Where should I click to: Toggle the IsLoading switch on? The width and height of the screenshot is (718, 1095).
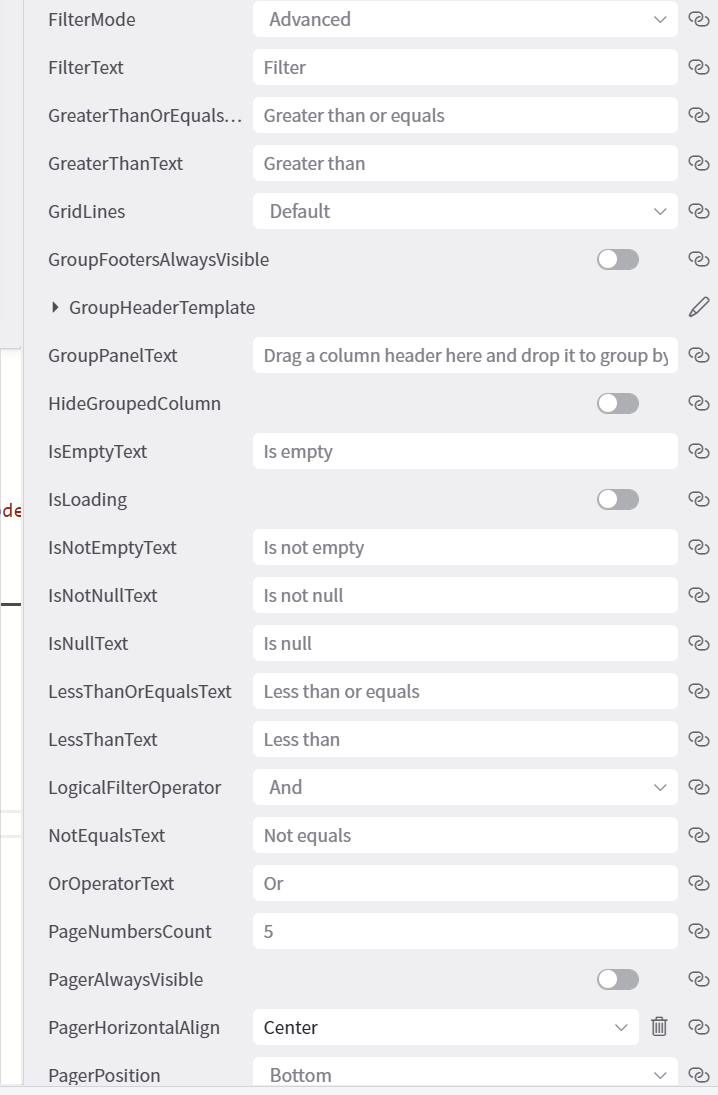pyautogui.click(x=617, y=499)
